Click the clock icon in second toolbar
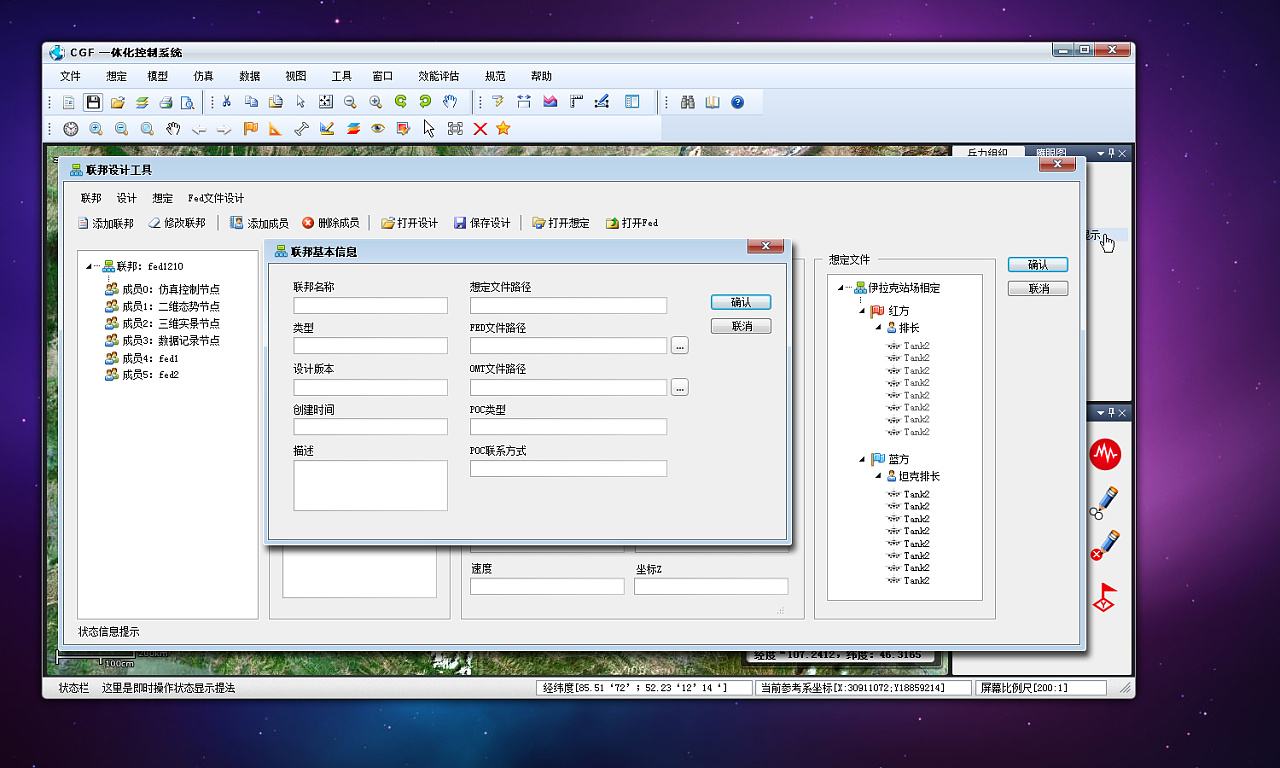Viewport: 1280px width, 768px height. click(71, 128)
